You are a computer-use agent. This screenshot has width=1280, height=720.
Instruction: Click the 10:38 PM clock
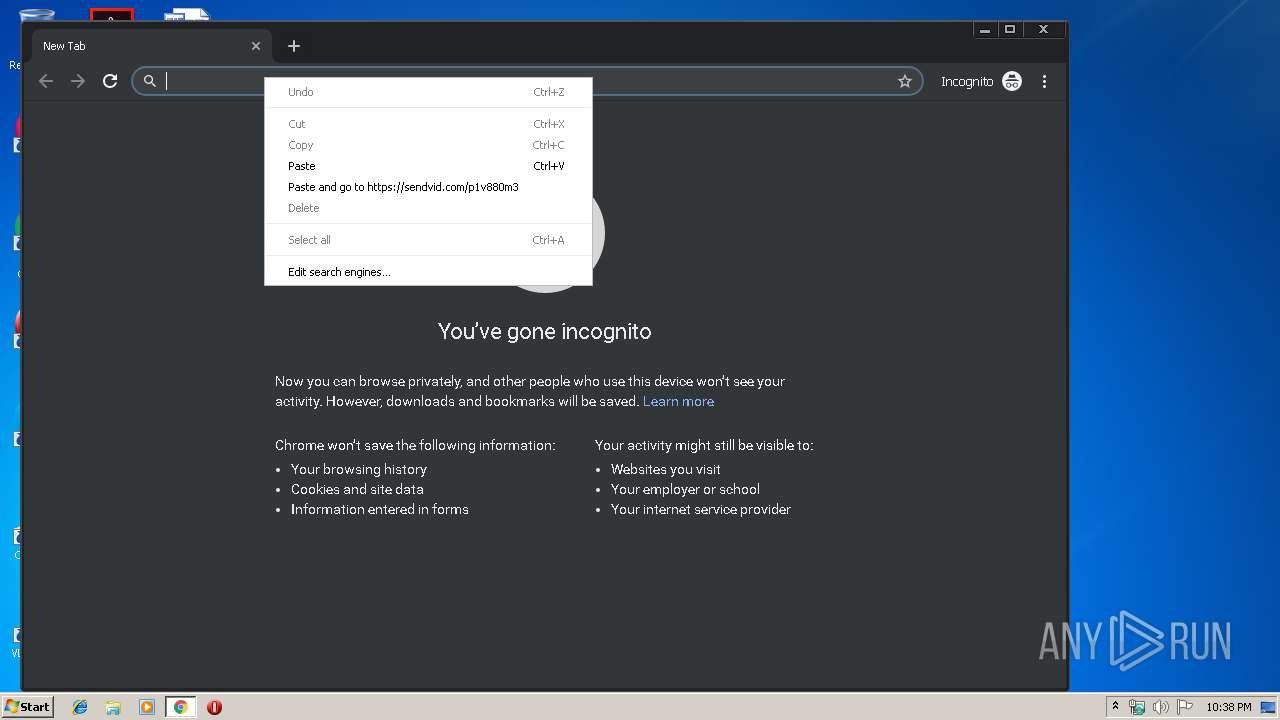[x=1228, y=707]
